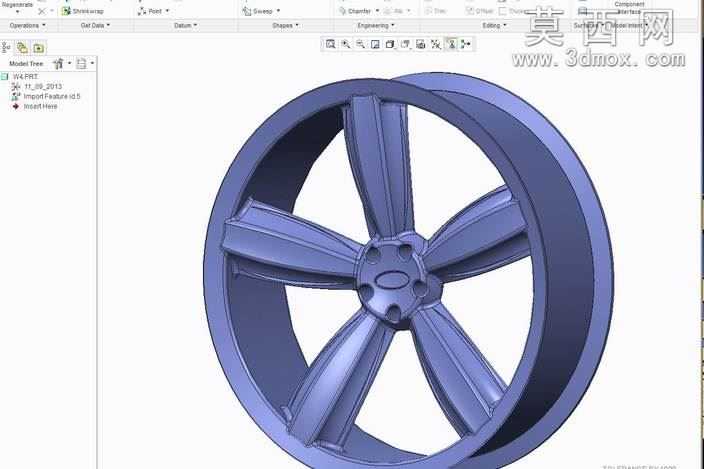Open the Display Style icon
704x469 pixels.
(390, 44)
